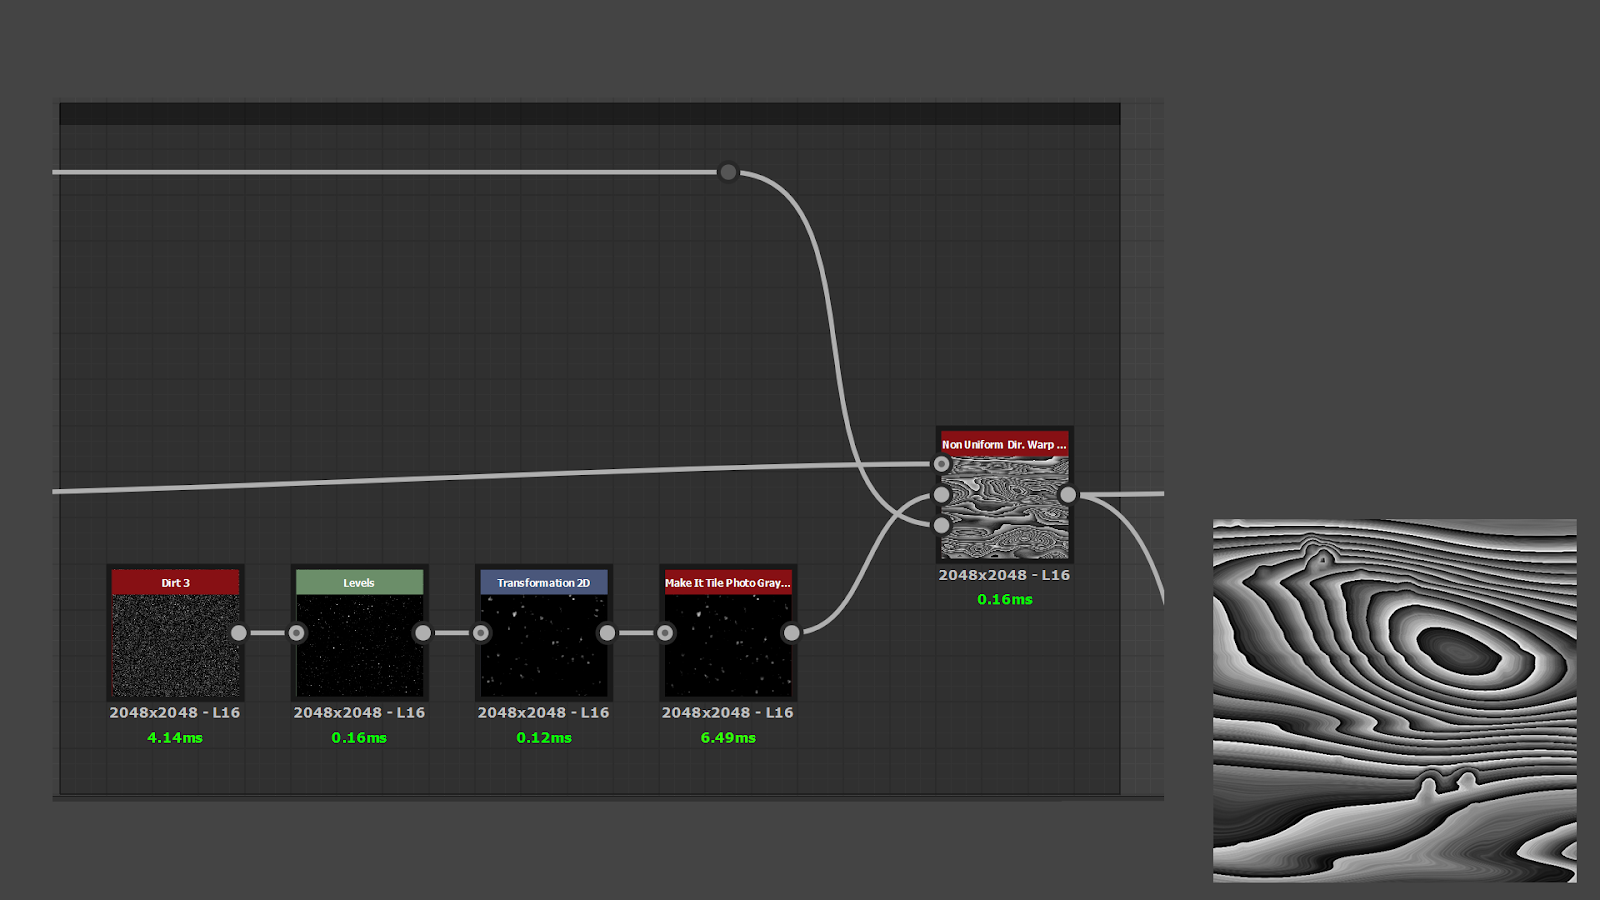The image size is (1600, 900).
Task: Click the 0.12ms timing under Transformation 2D
Action: (544, 738)
